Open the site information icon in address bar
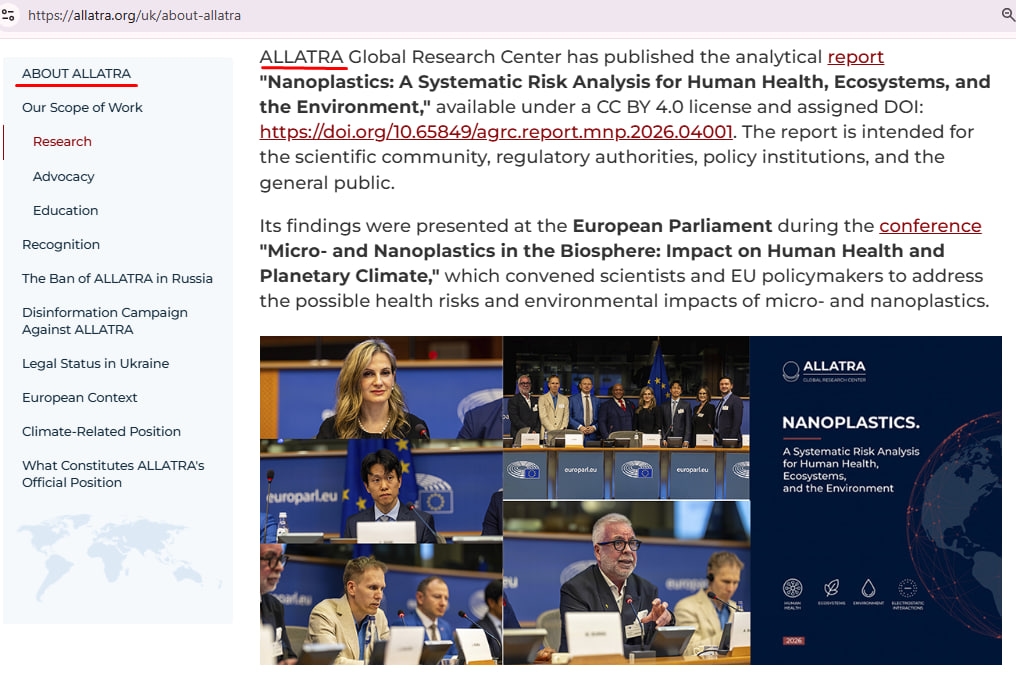 8,15
